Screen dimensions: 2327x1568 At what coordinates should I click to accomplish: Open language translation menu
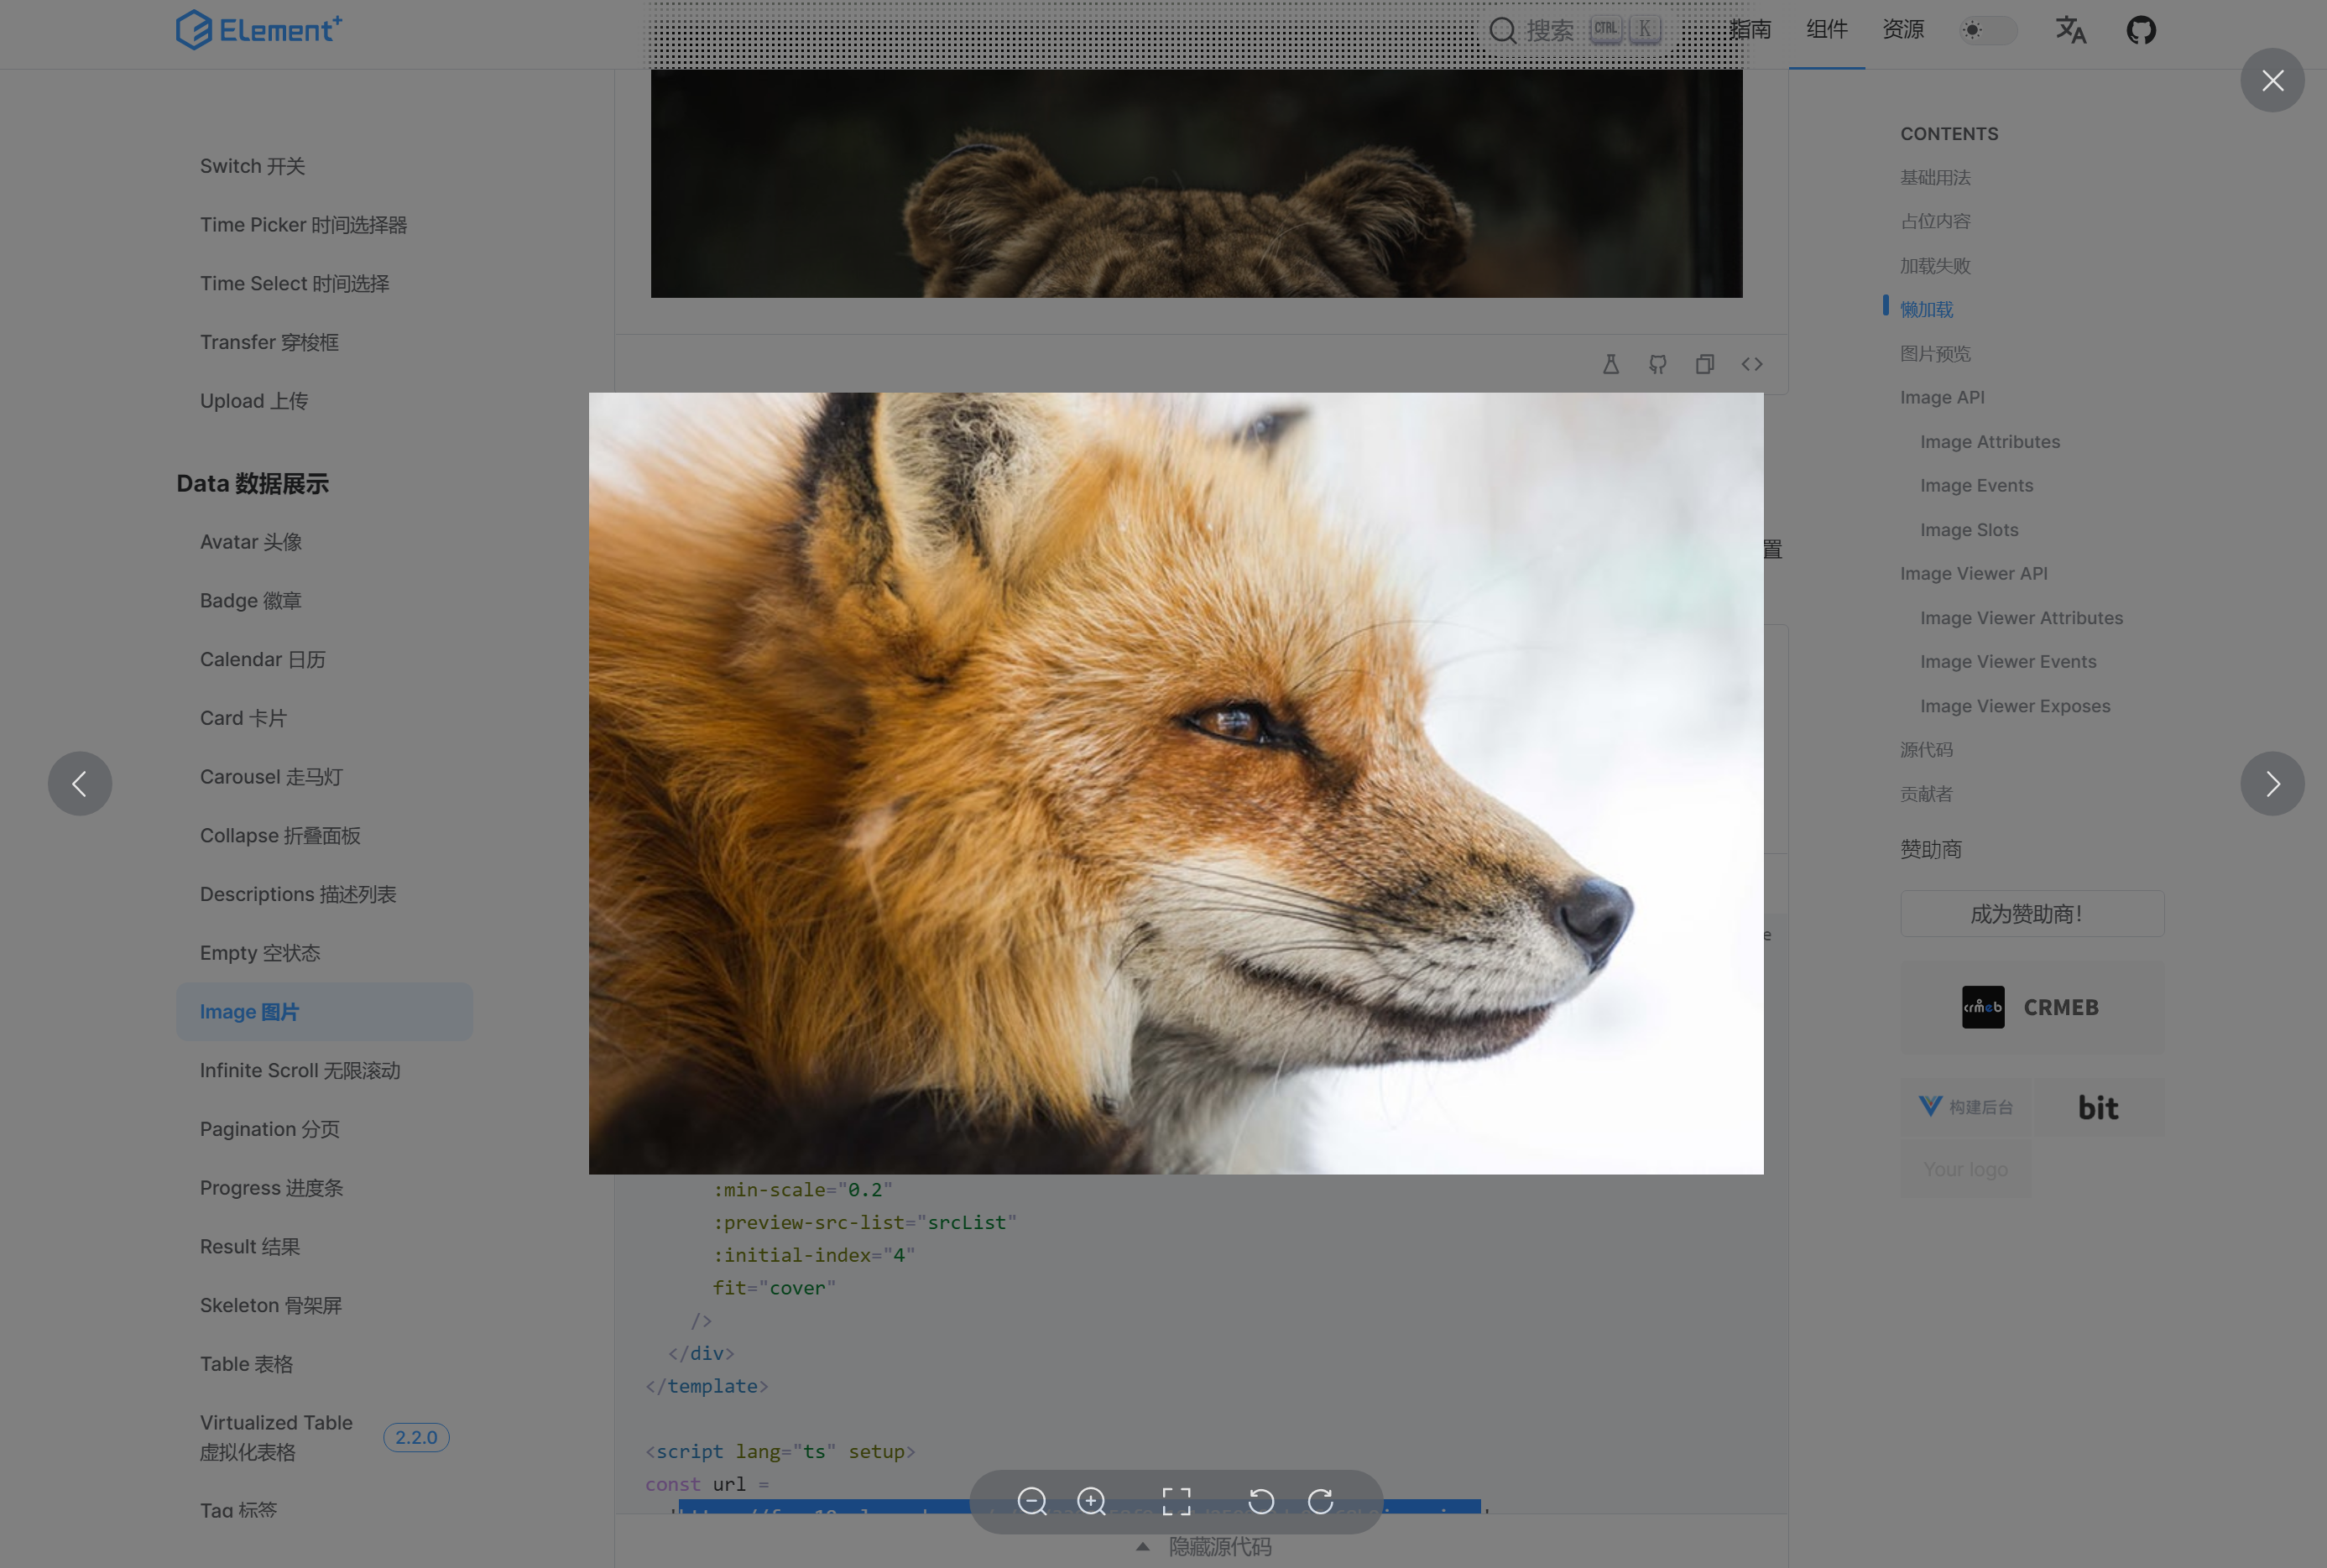(x=2070, y=30)
